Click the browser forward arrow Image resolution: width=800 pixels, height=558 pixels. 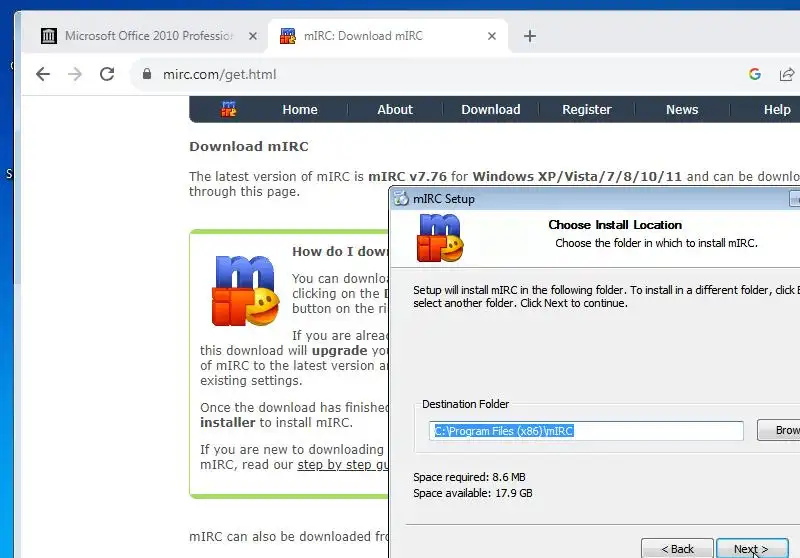[74, 74]
